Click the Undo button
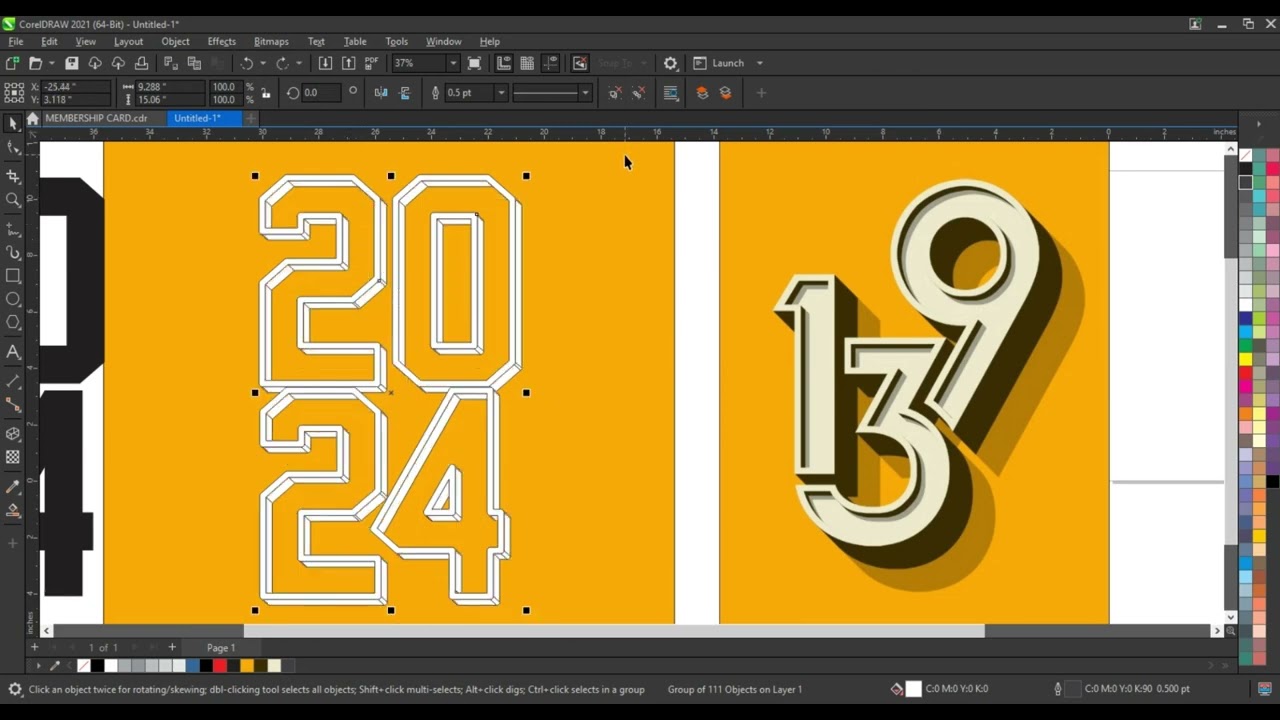The width and height of the screenshot is (1280, 720). tap(246, 63)
